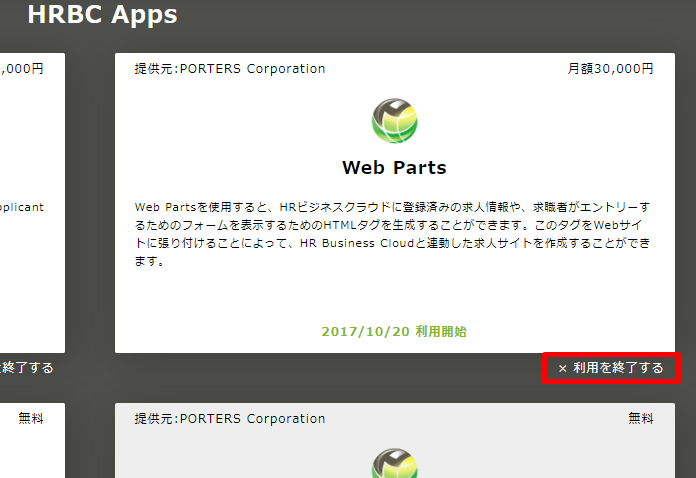The width and height of the screenshot is (696, 478).
Task: Click the Web Parts globe logo icon
Action: [x=394, y=121]
